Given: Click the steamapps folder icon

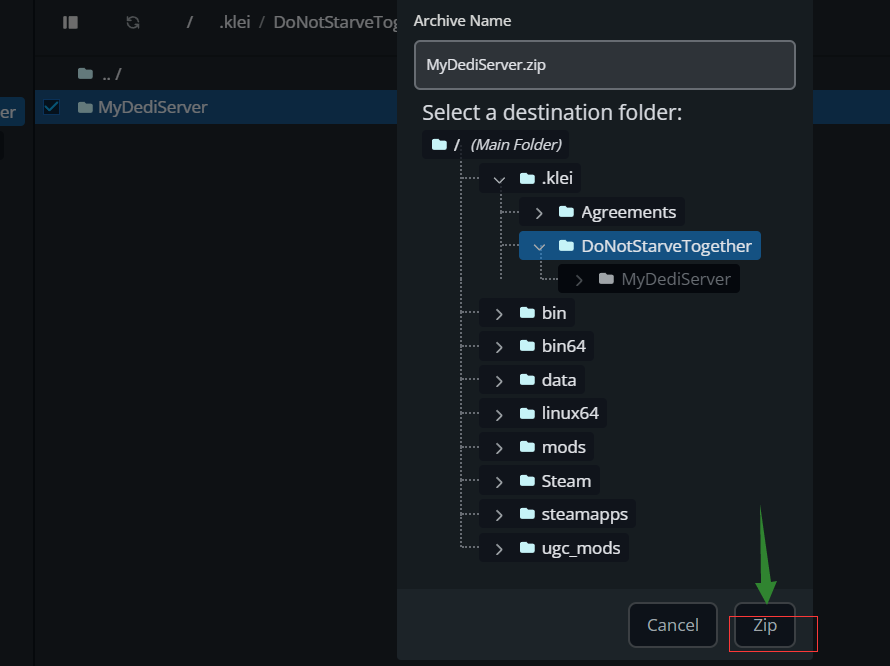Looking at the screenshot, I should pos(527,514).
